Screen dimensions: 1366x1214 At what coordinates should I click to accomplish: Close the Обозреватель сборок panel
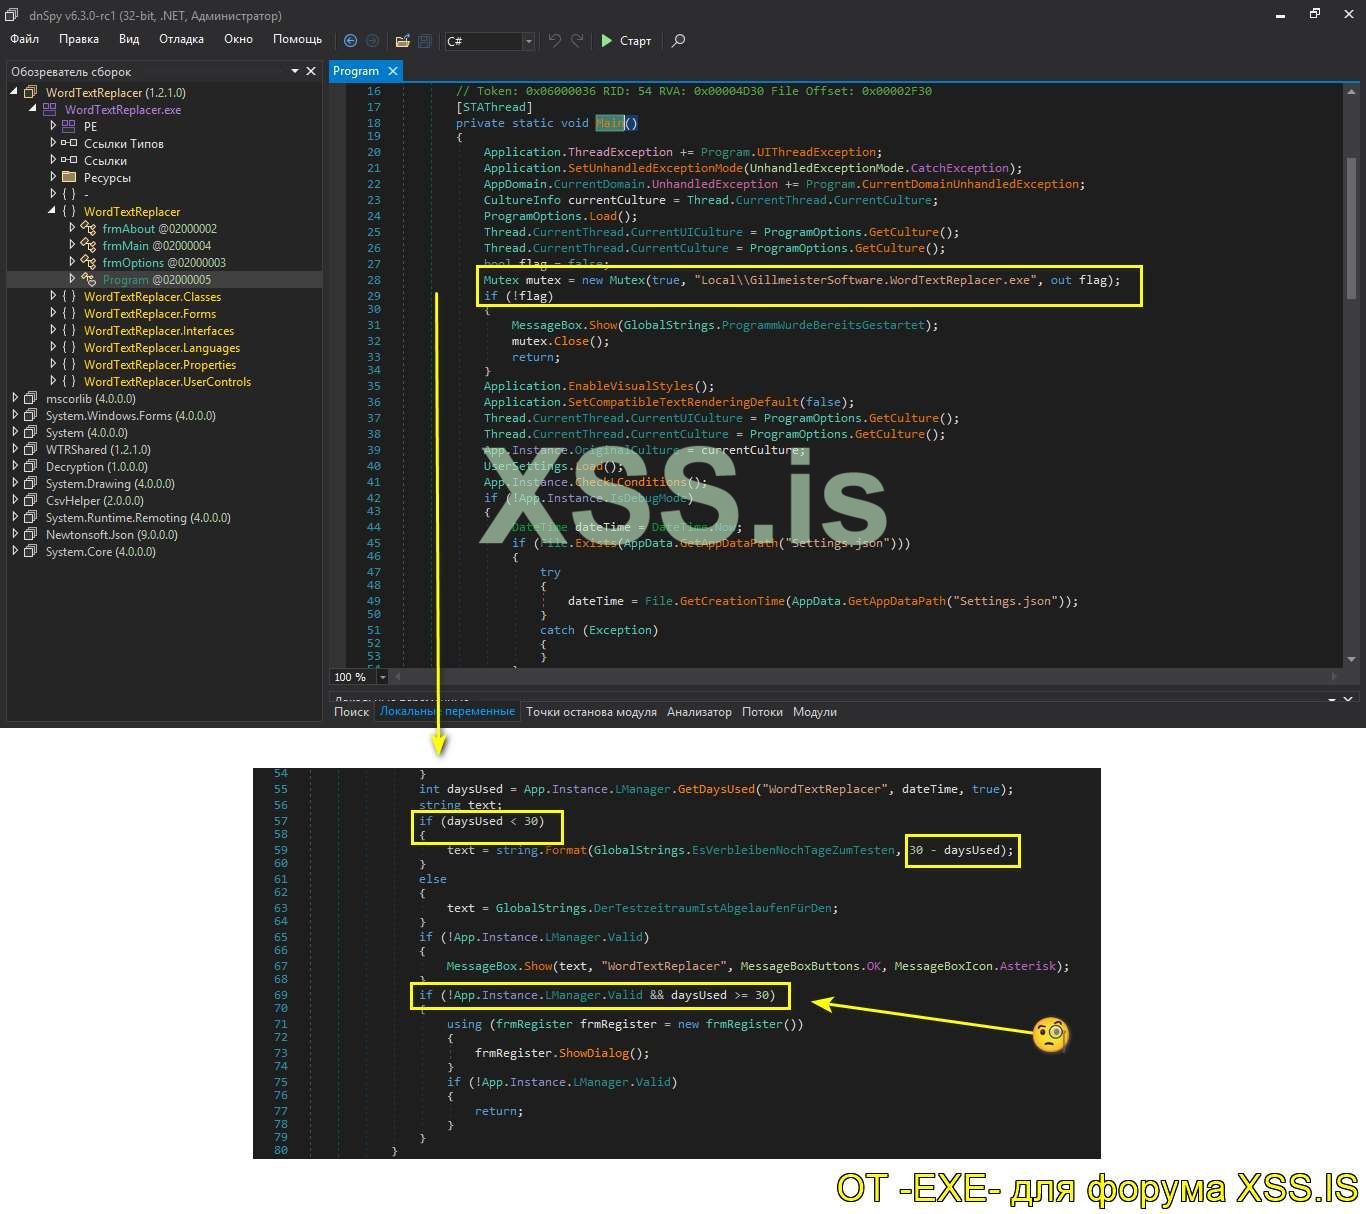point(311,71)
